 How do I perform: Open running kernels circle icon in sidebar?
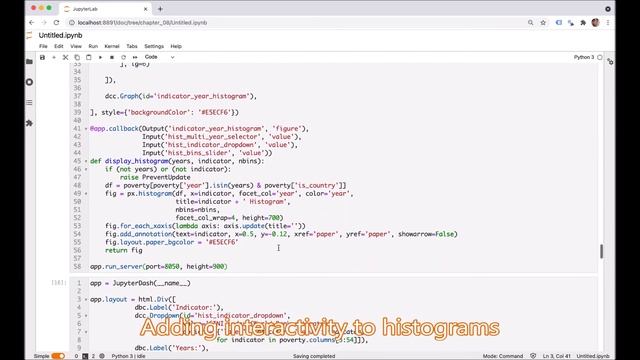point(29,82)
